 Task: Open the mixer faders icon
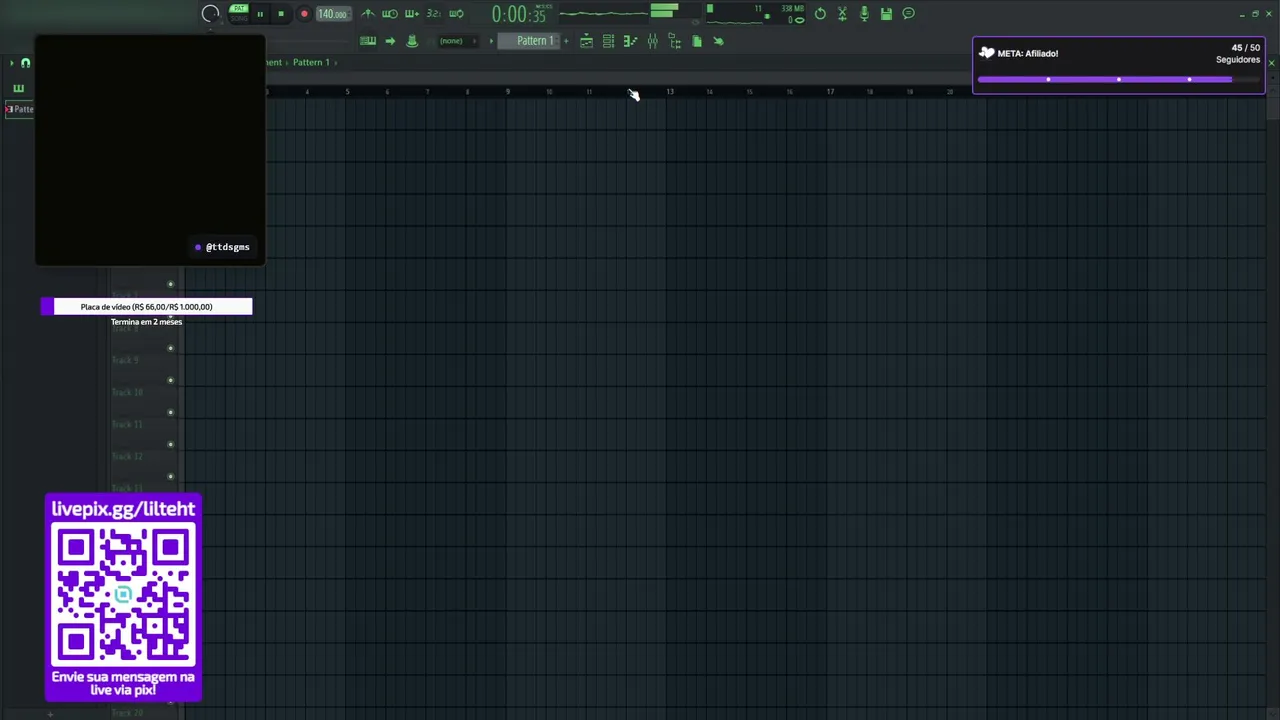click(652, 41)
